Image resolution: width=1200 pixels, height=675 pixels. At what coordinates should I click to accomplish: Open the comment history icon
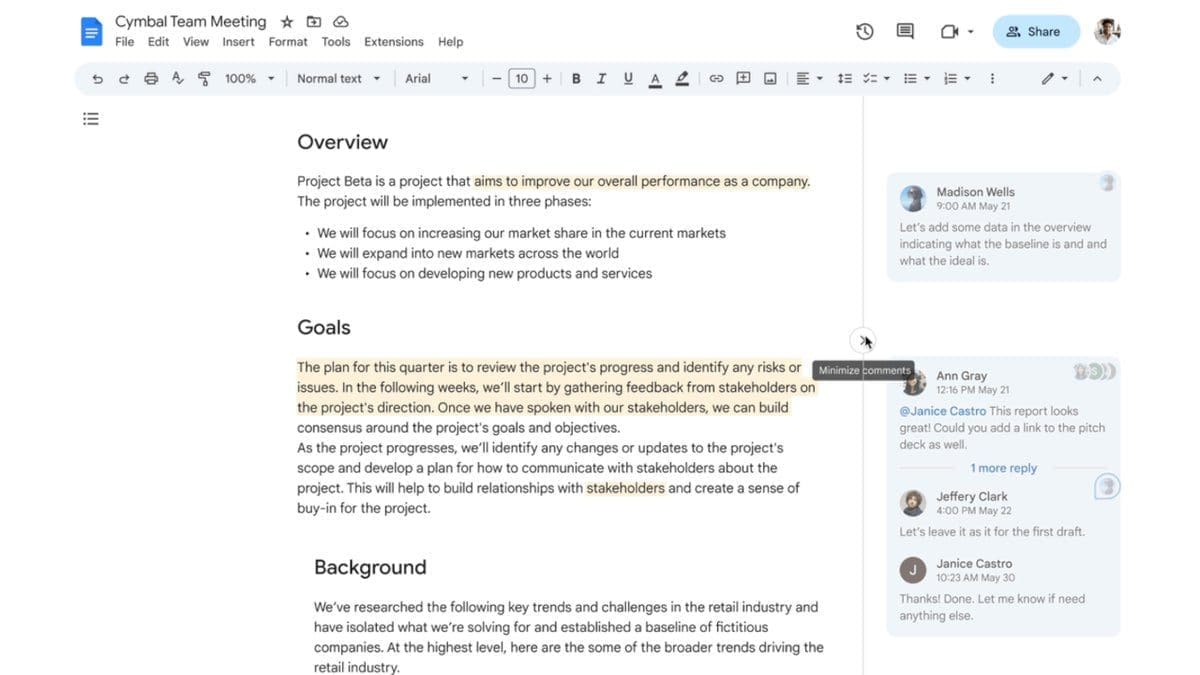click(905, 31)
